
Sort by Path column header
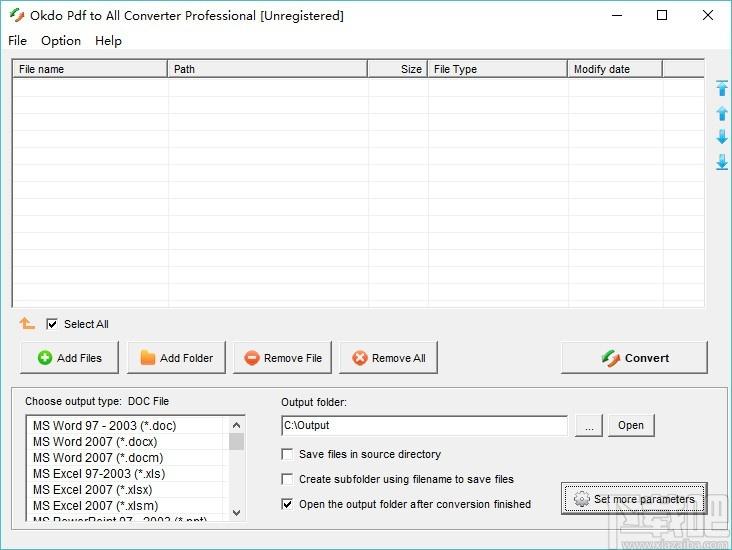267,69
